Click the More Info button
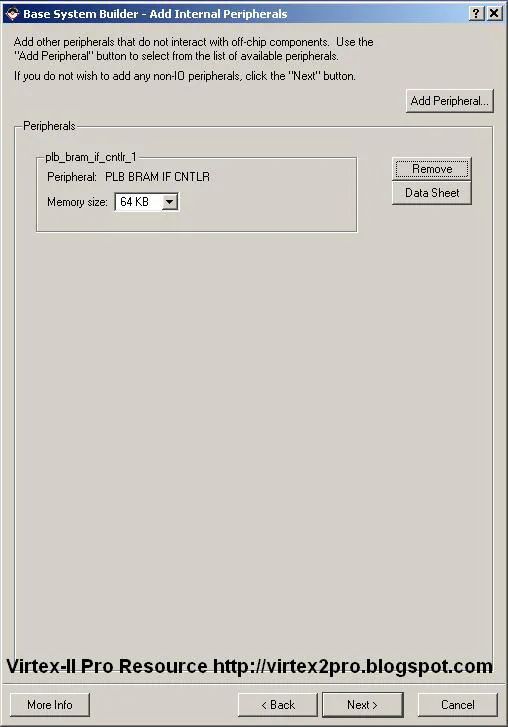Viewport: 508px width, 727px height. point(50,705)
